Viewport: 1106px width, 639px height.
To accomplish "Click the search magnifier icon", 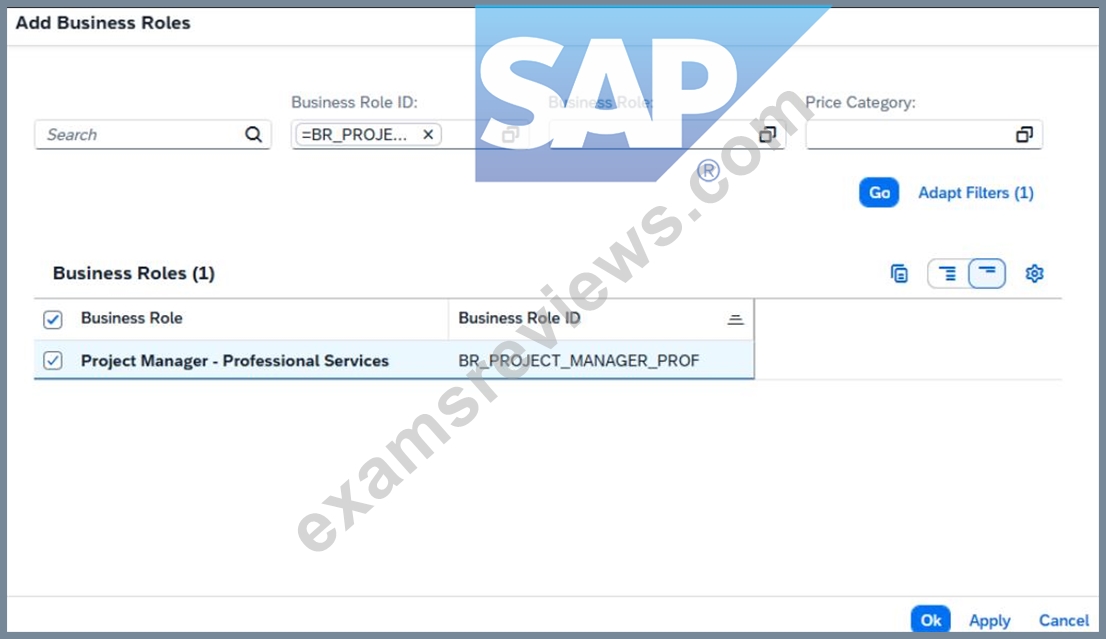I will click(253, 135).
